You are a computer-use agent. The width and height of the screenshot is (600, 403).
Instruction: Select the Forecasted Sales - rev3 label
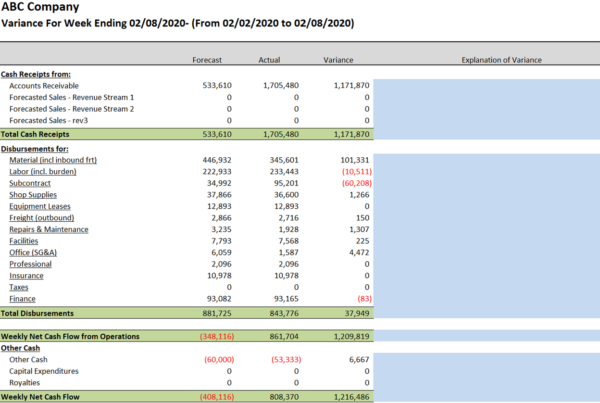click(49, 120)
